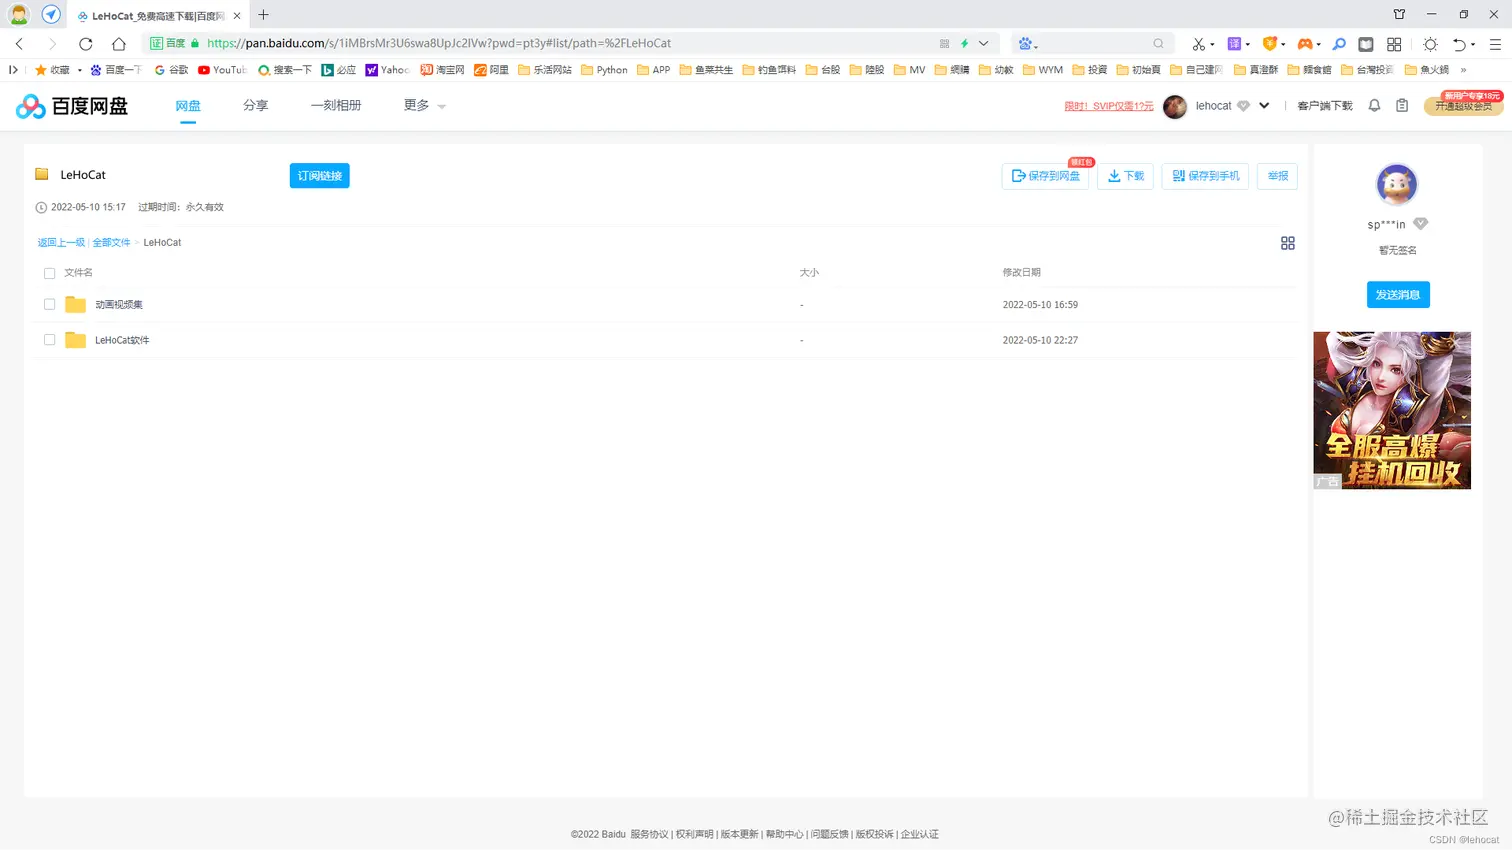Click the 发送消息 button
Image resolution: width=1512 pixels, height=851 pixels.
click(1398, 295)
